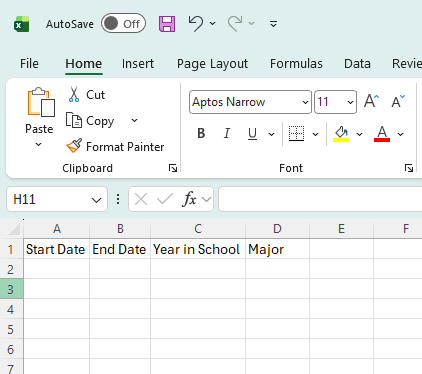Select column C header
422x374 pixels.
click(198, 229)
